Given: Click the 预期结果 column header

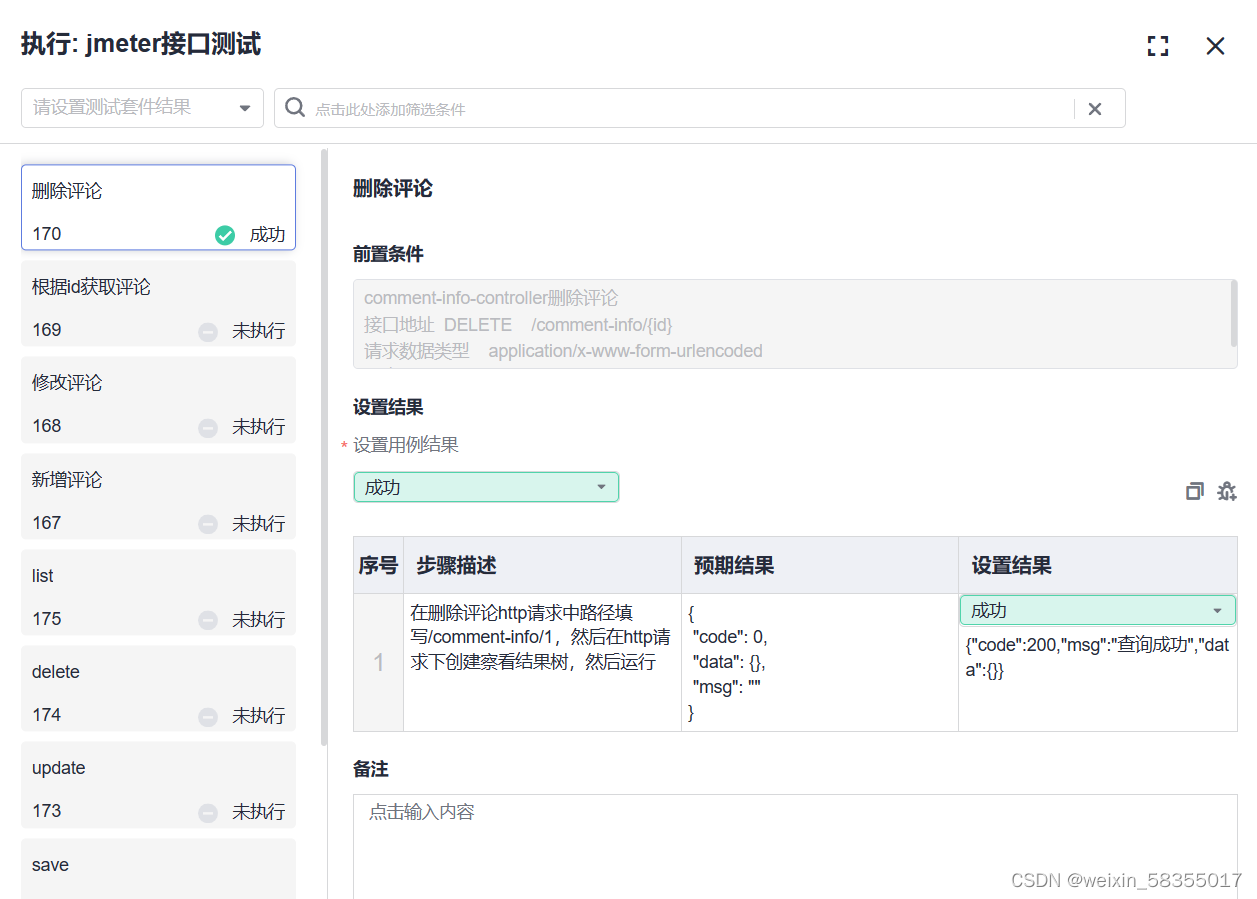Looking at the screenshot, I should [x=820, y=565].
